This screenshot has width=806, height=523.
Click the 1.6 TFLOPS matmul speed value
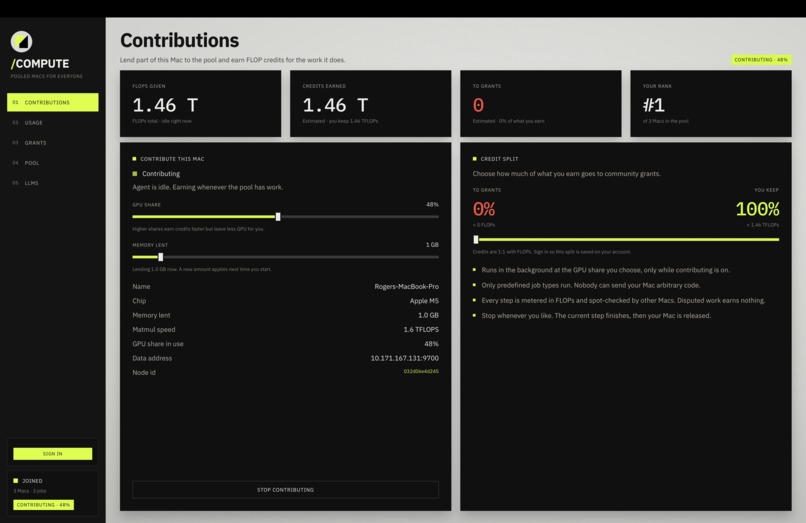click(x=421, y=330)
